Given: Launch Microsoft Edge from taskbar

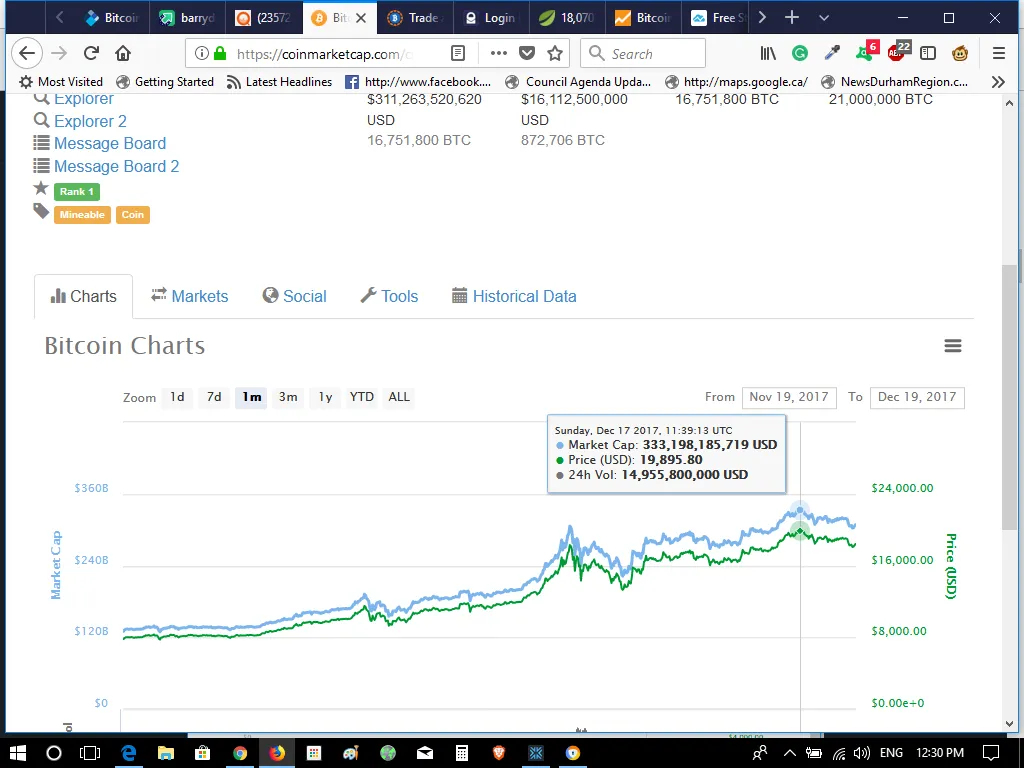Looking at the screenshot, I should click(x=128, y=753).
